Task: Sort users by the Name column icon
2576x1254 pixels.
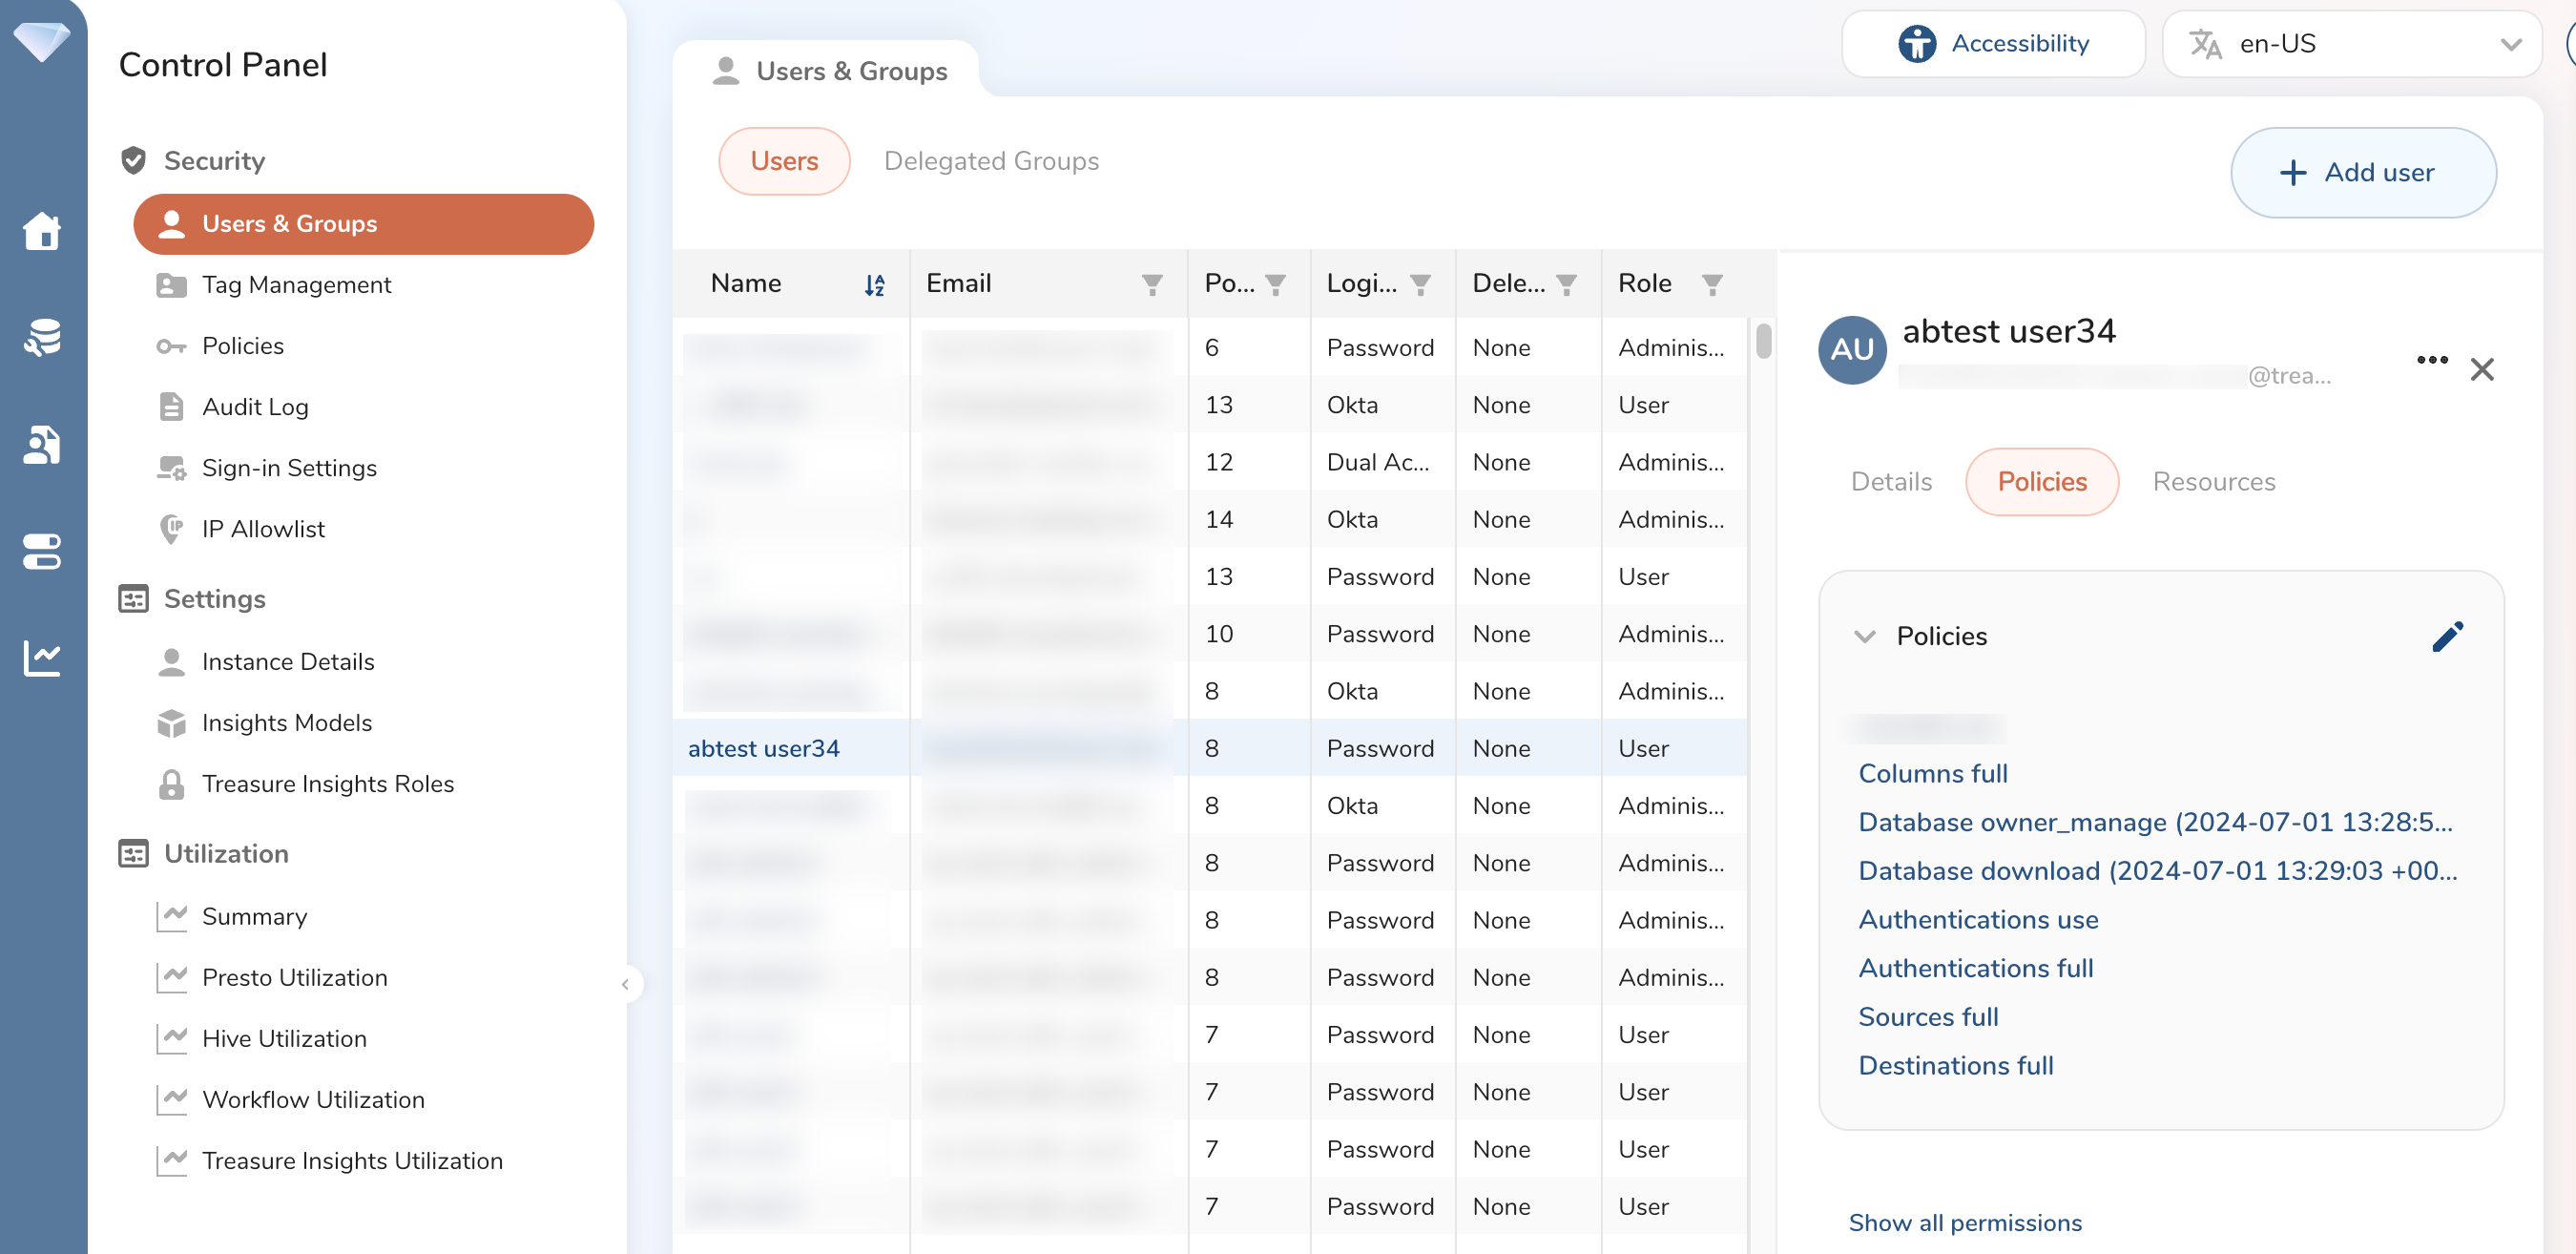Action: point(874,285)
